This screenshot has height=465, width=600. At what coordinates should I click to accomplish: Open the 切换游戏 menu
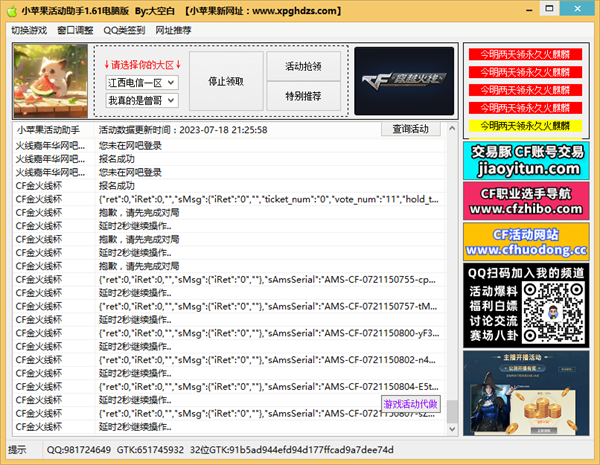(29, 30)
